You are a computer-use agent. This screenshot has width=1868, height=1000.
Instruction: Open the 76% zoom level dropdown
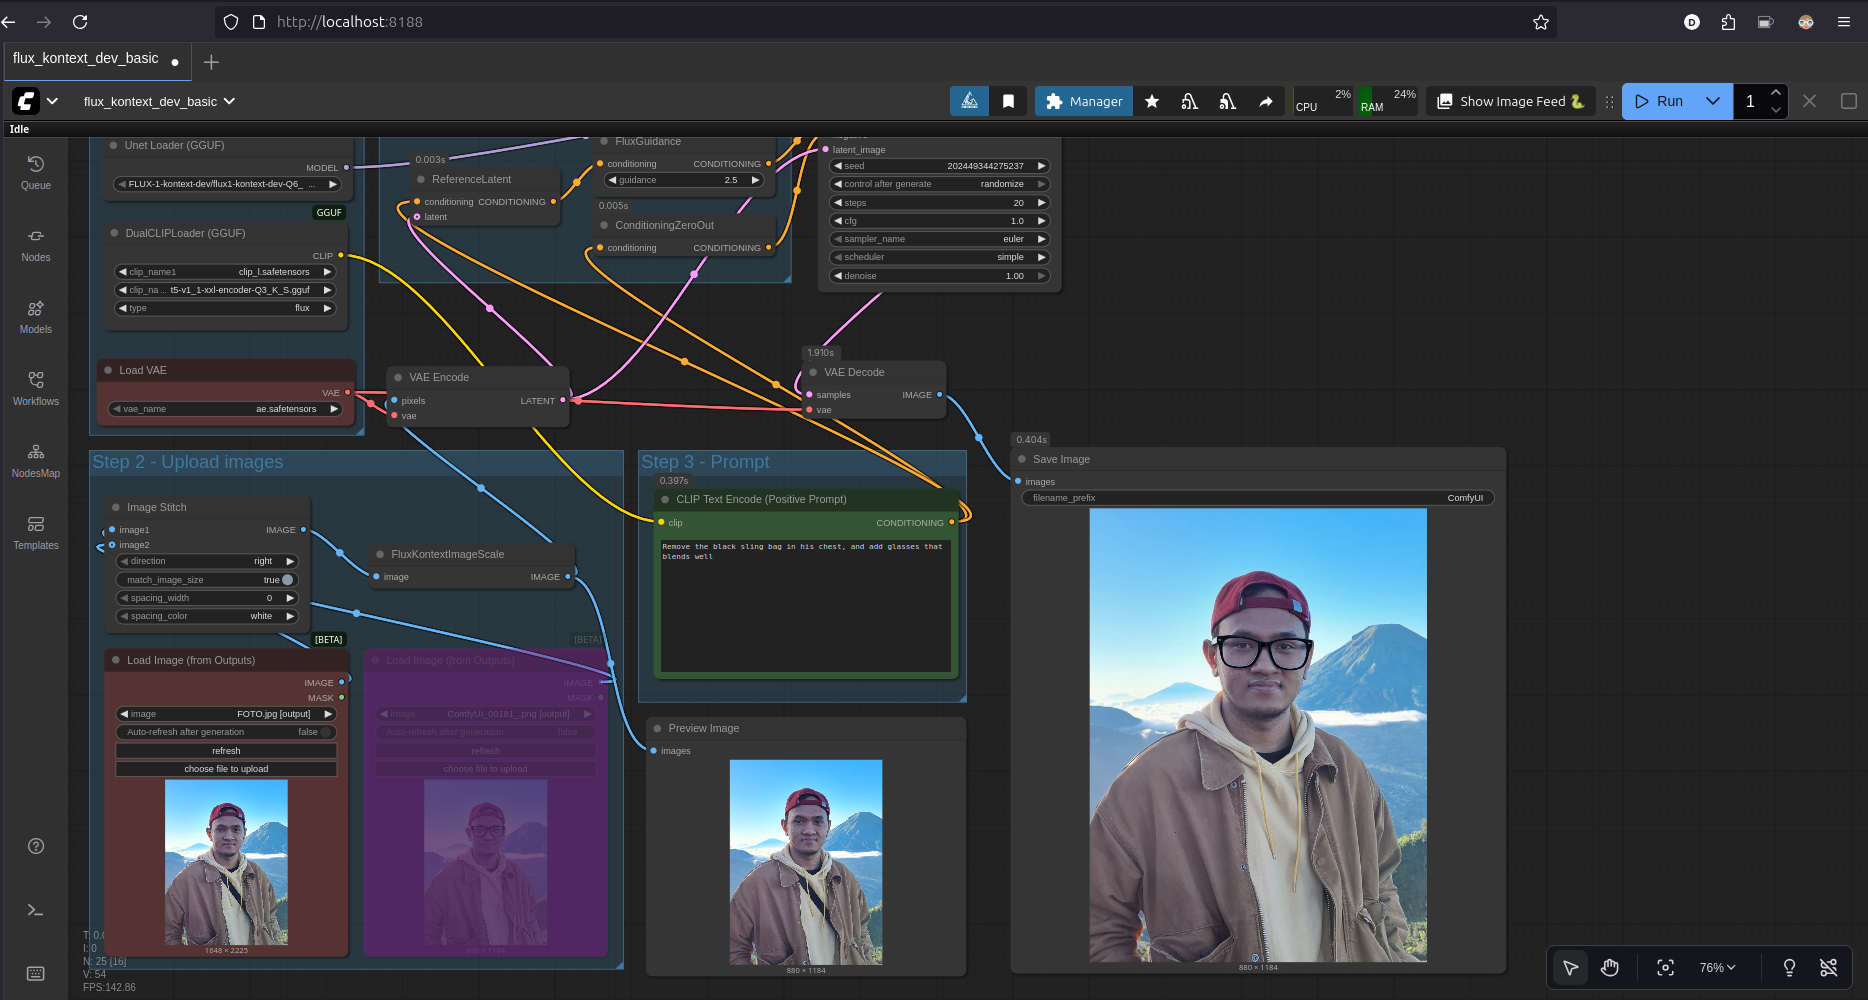point(1717,967)
